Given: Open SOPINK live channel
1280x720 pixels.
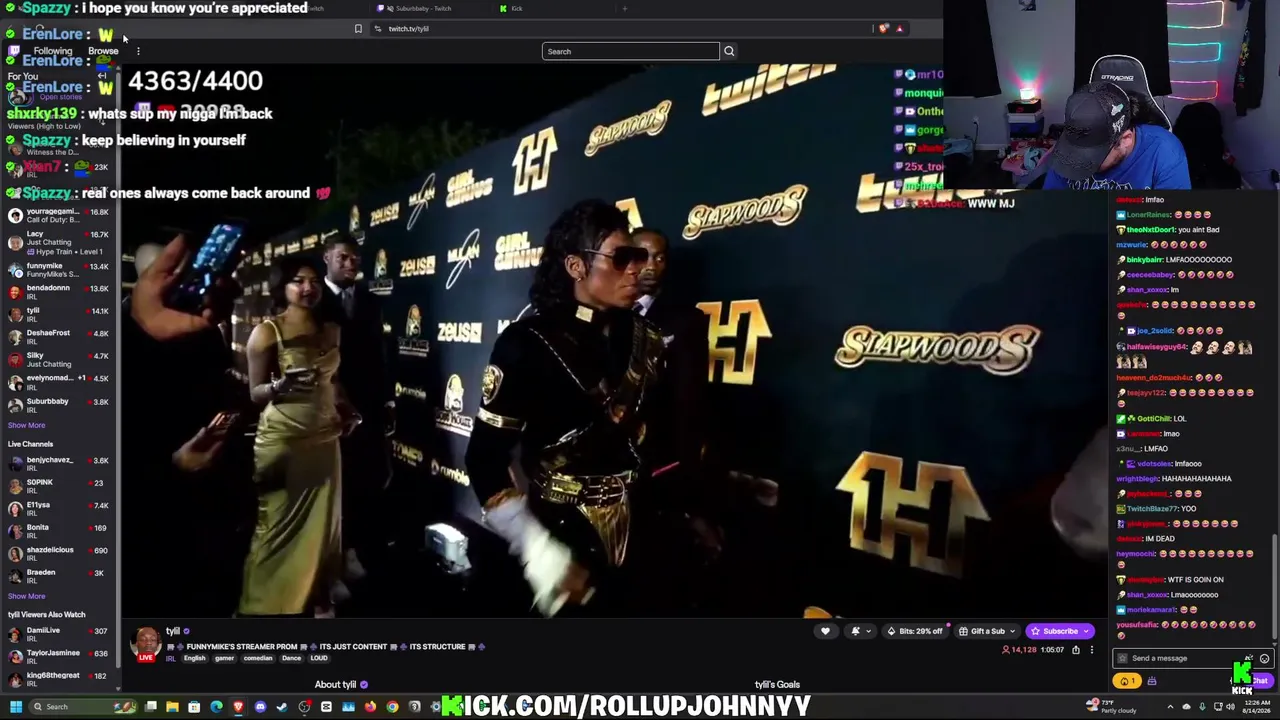Looking at the screenshot, I should click(x=60, y=486).
